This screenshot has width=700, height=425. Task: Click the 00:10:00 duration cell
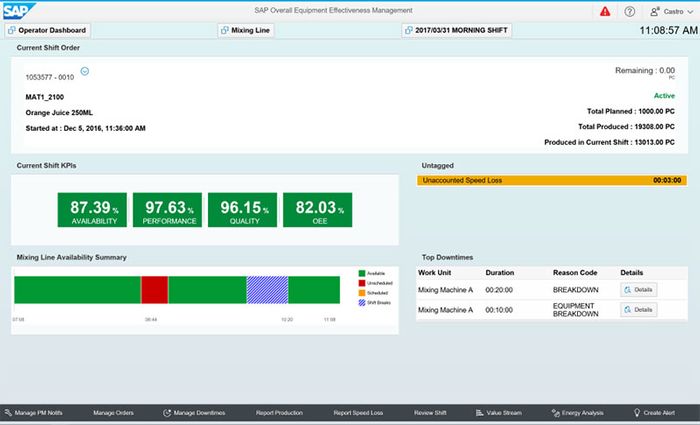click(x=499, y=310)
